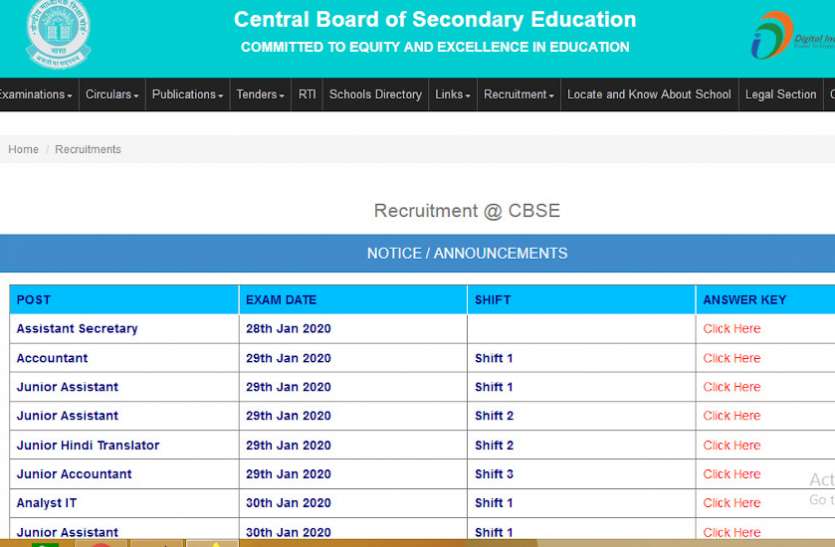Open the Links dropdown menu
Screen dimensions: 835x547
(453, 95)
